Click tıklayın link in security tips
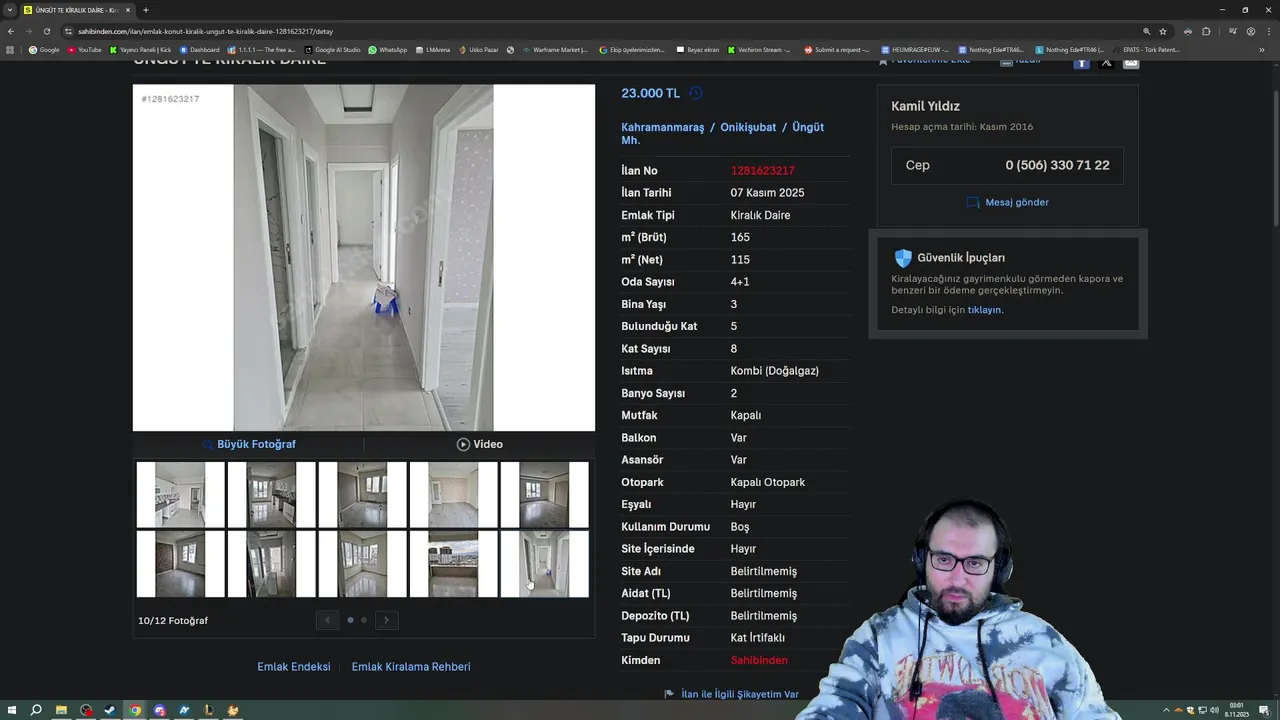Screen dimensions: 1280x720 pyautogui.click(x=984, y=310)
